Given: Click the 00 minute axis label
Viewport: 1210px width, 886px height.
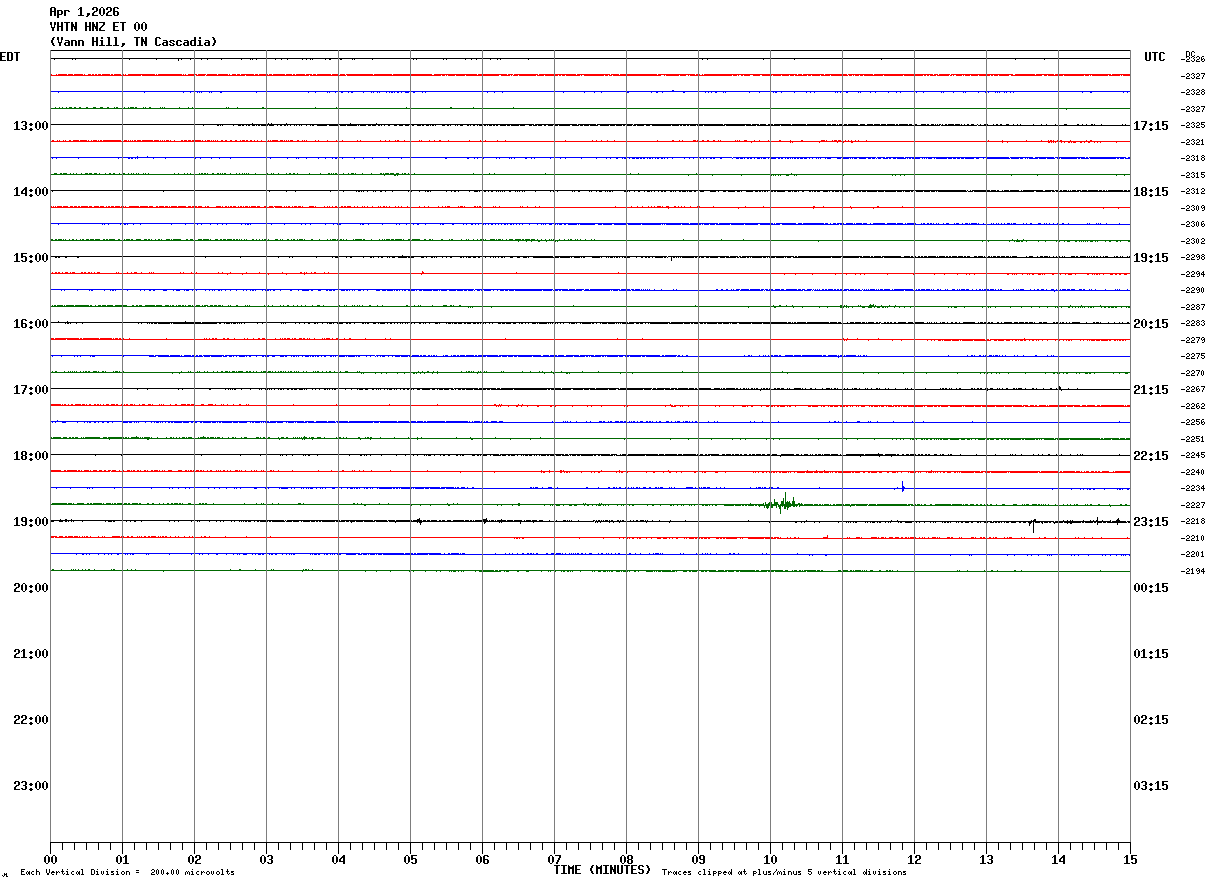Looking at the screenshot, I should tap(50, 859).
